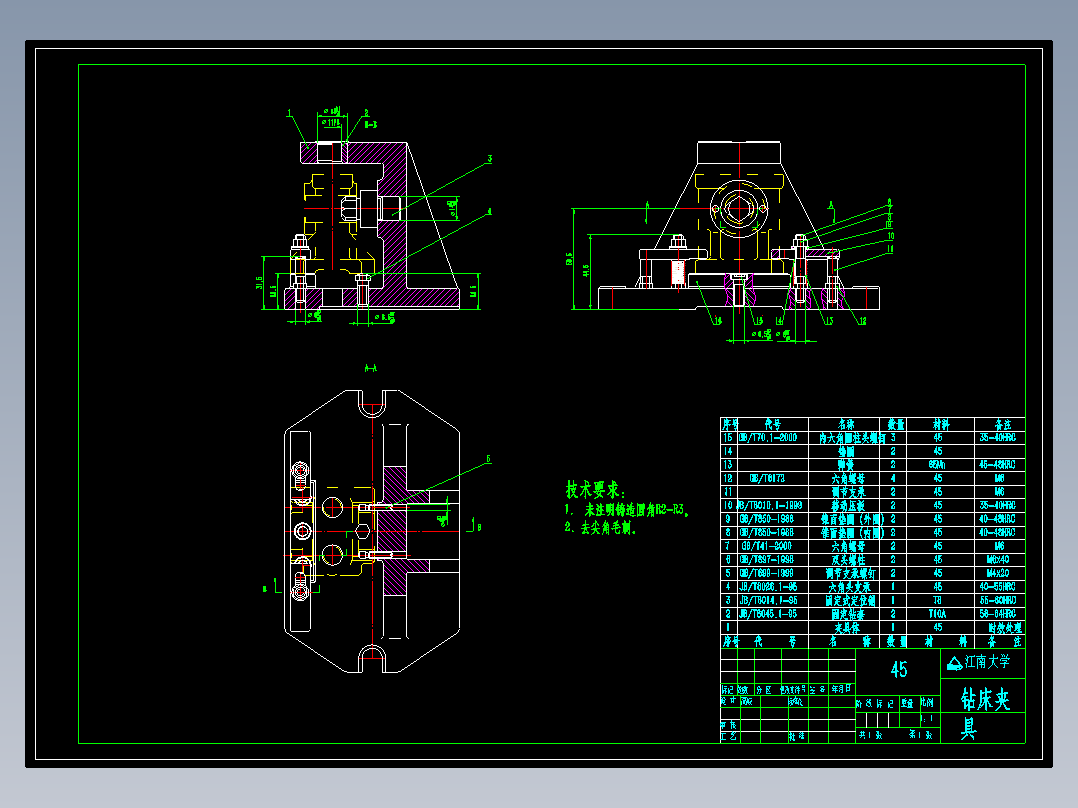Click quantity 4 in row 12

pos(893,479)
